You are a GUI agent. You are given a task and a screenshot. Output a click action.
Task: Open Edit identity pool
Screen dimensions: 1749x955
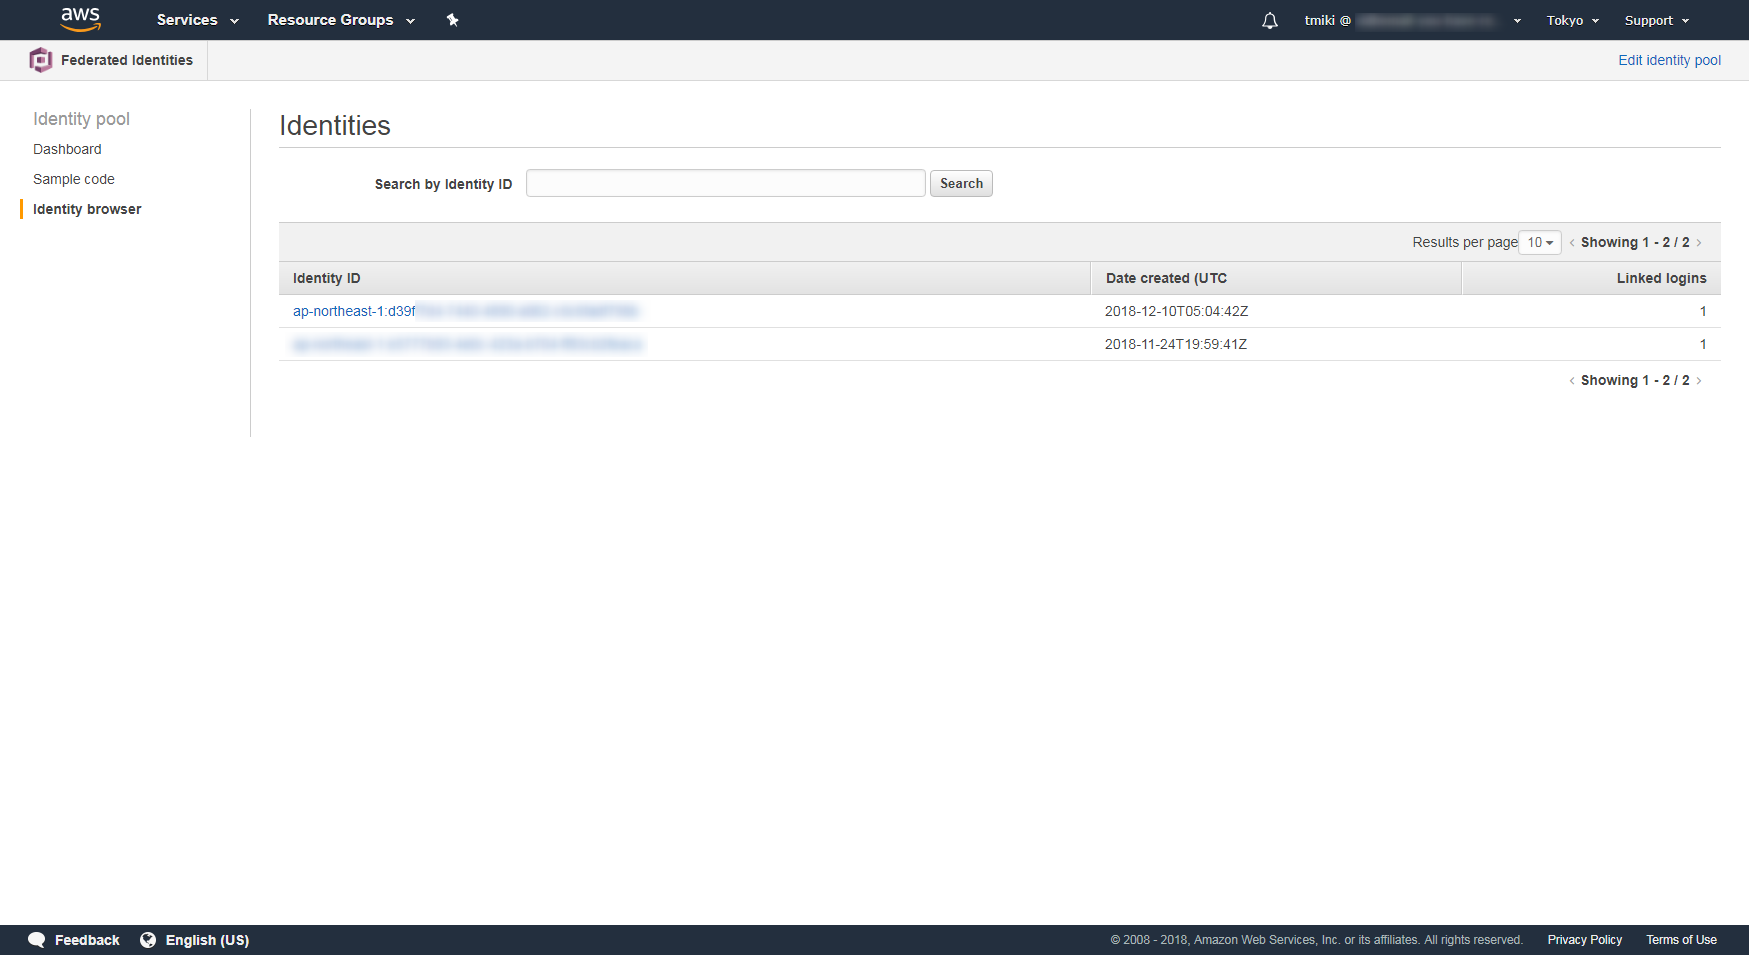point(1669,60)
